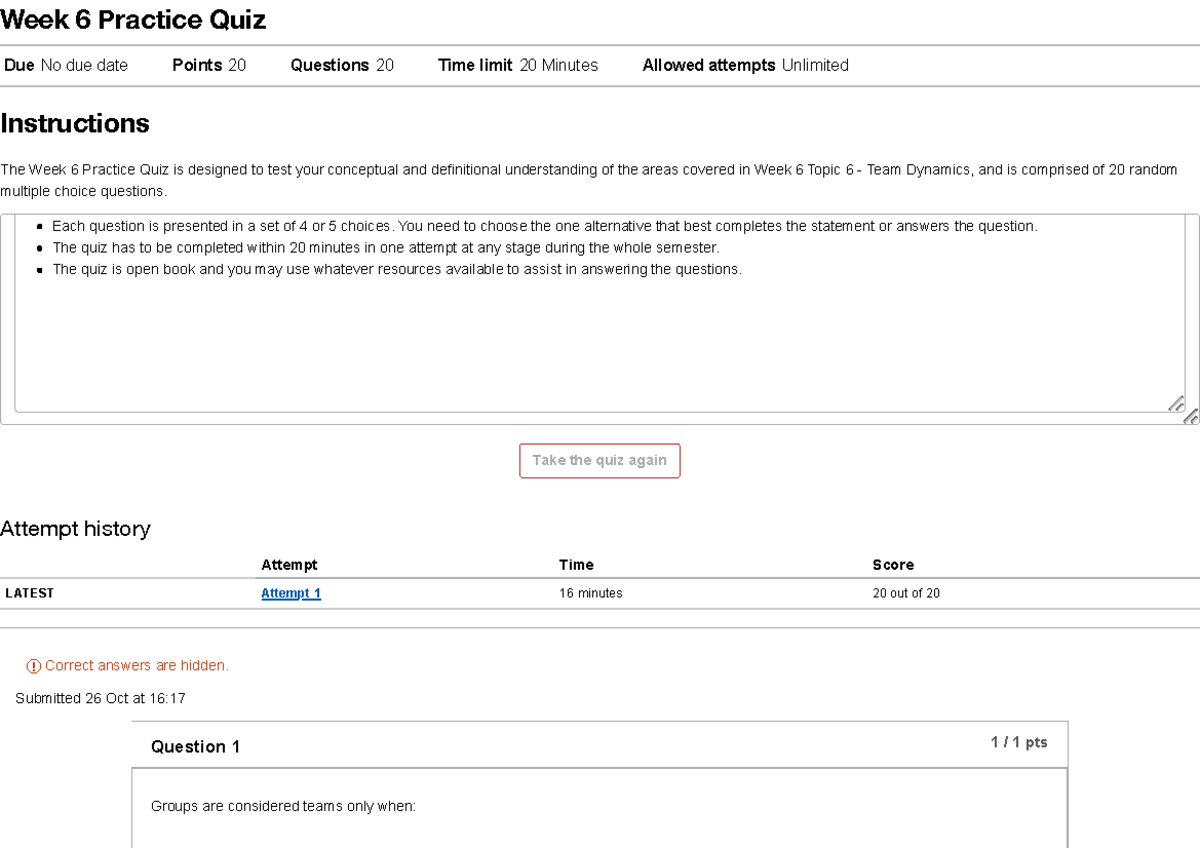Image resolution: width=1200 pixels, height=848 pixels.
Task: Select the "Week 6 Practice Quiz" page title
Action: [133, 19]
